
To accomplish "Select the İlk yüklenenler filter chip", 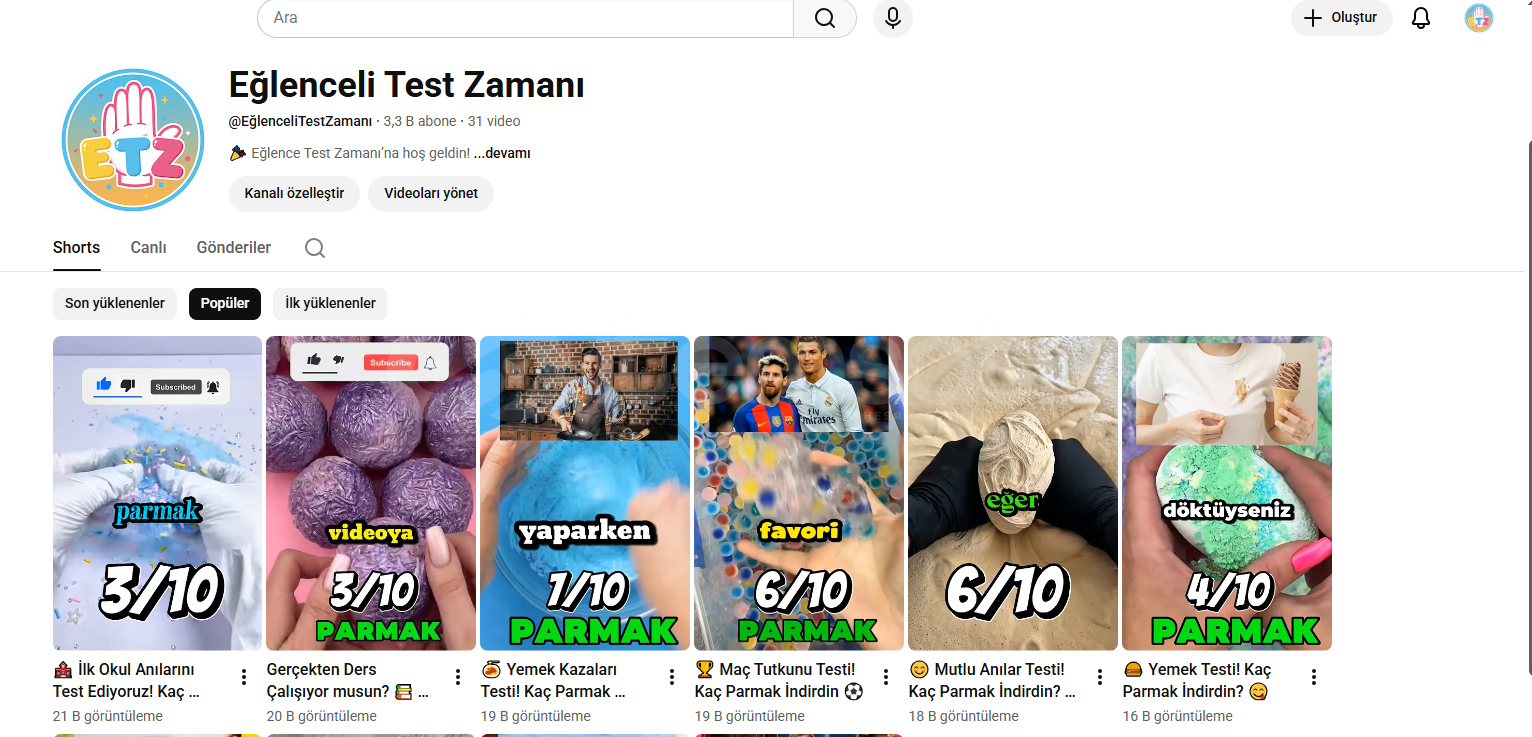I will pos(330,303).
